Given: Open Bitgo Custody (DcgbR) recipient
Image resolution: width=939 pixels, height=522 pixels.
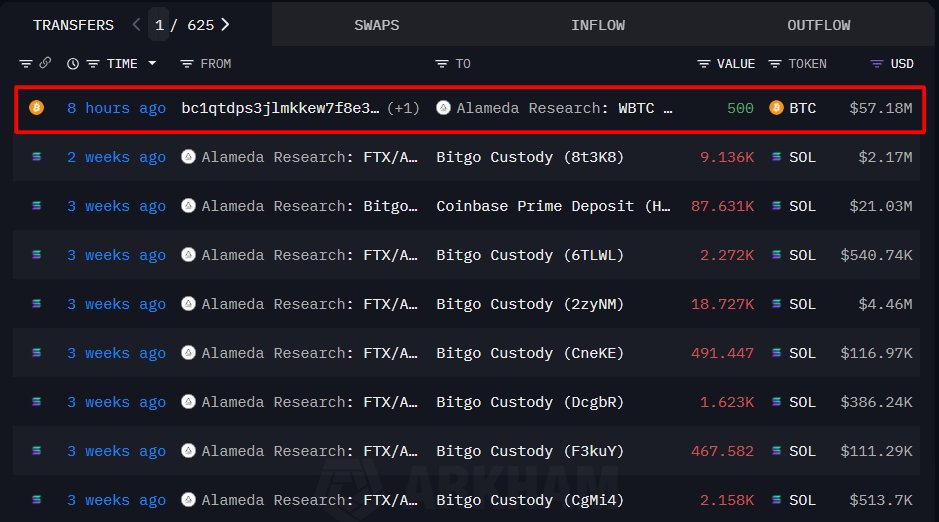Looking at the screenshot, I should [530, 403].
